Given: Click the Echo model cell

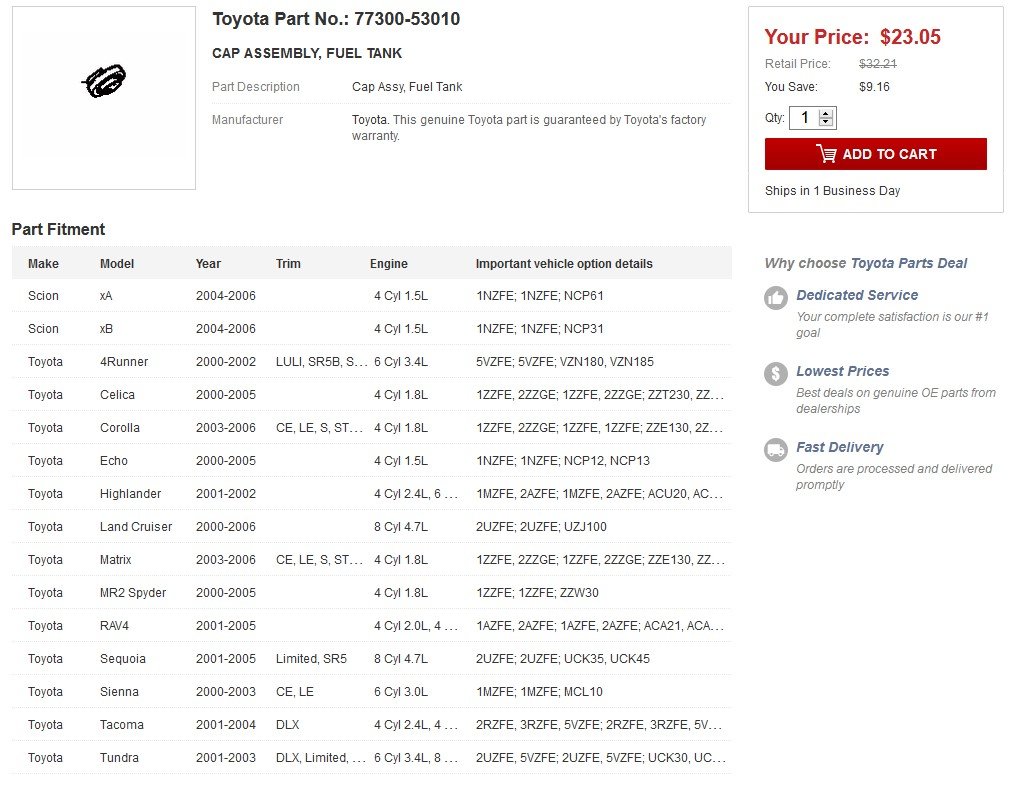Looking at the screenshot, I should point(114,461).
